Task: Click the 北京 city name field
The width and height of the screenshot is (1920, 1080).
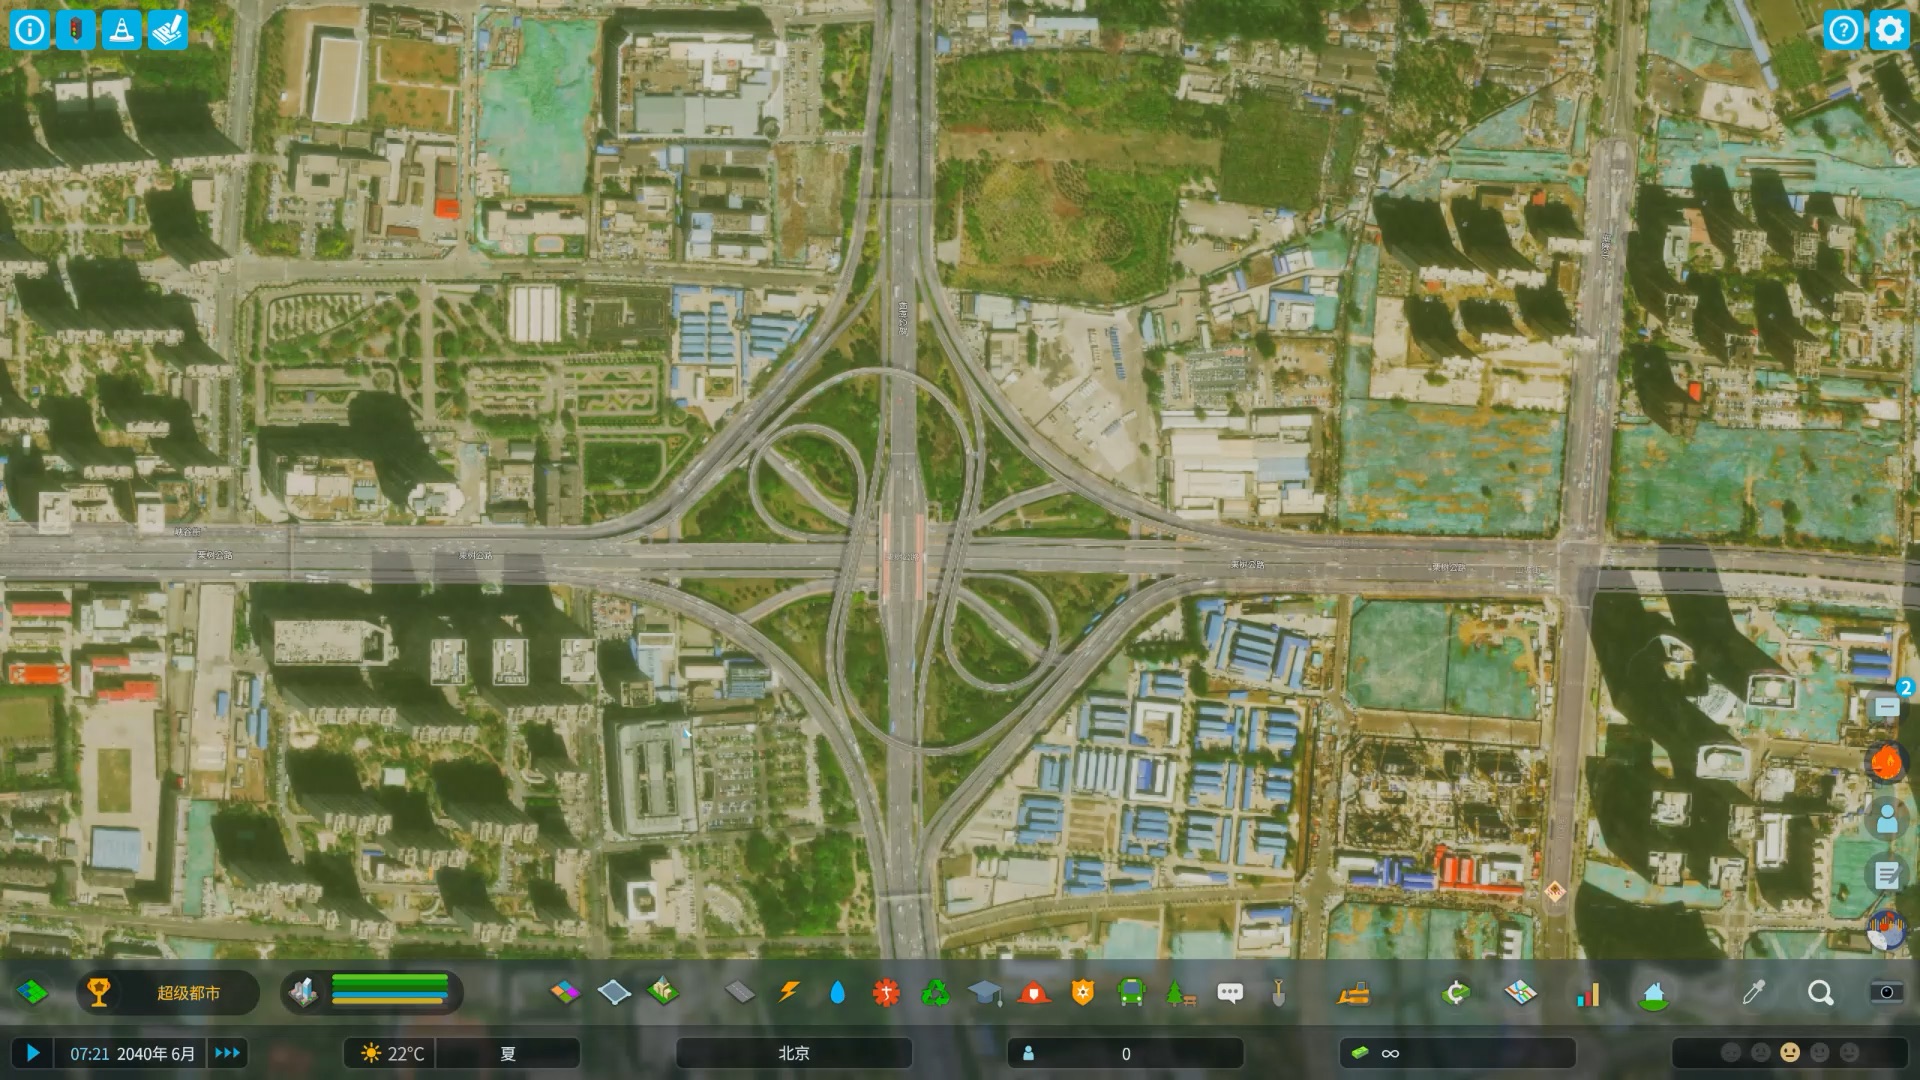Action: [794, 1053]
